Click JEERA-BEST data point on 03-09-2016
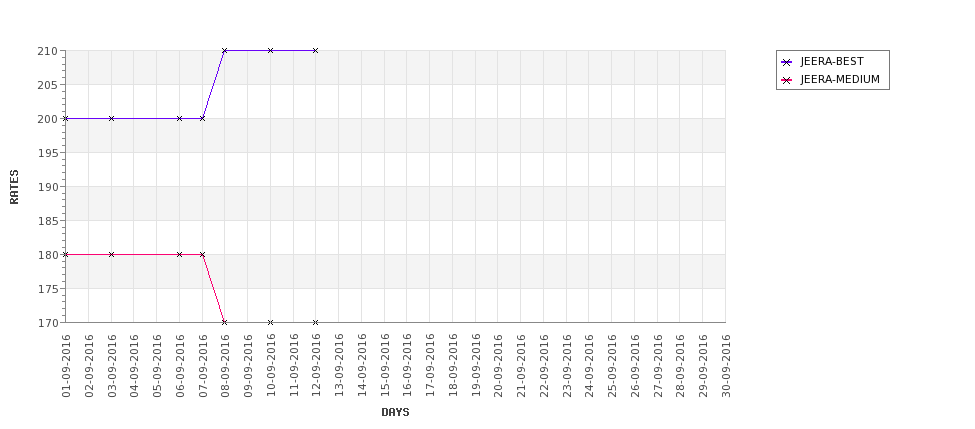This screenshot has height=429, width=975. point(111,118)
